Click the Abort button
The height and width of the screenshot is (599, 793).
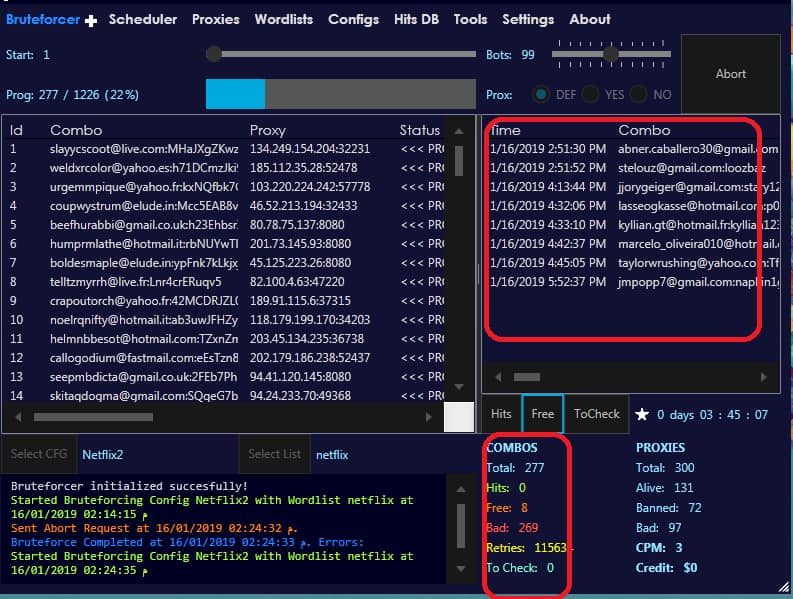(731, 74)
